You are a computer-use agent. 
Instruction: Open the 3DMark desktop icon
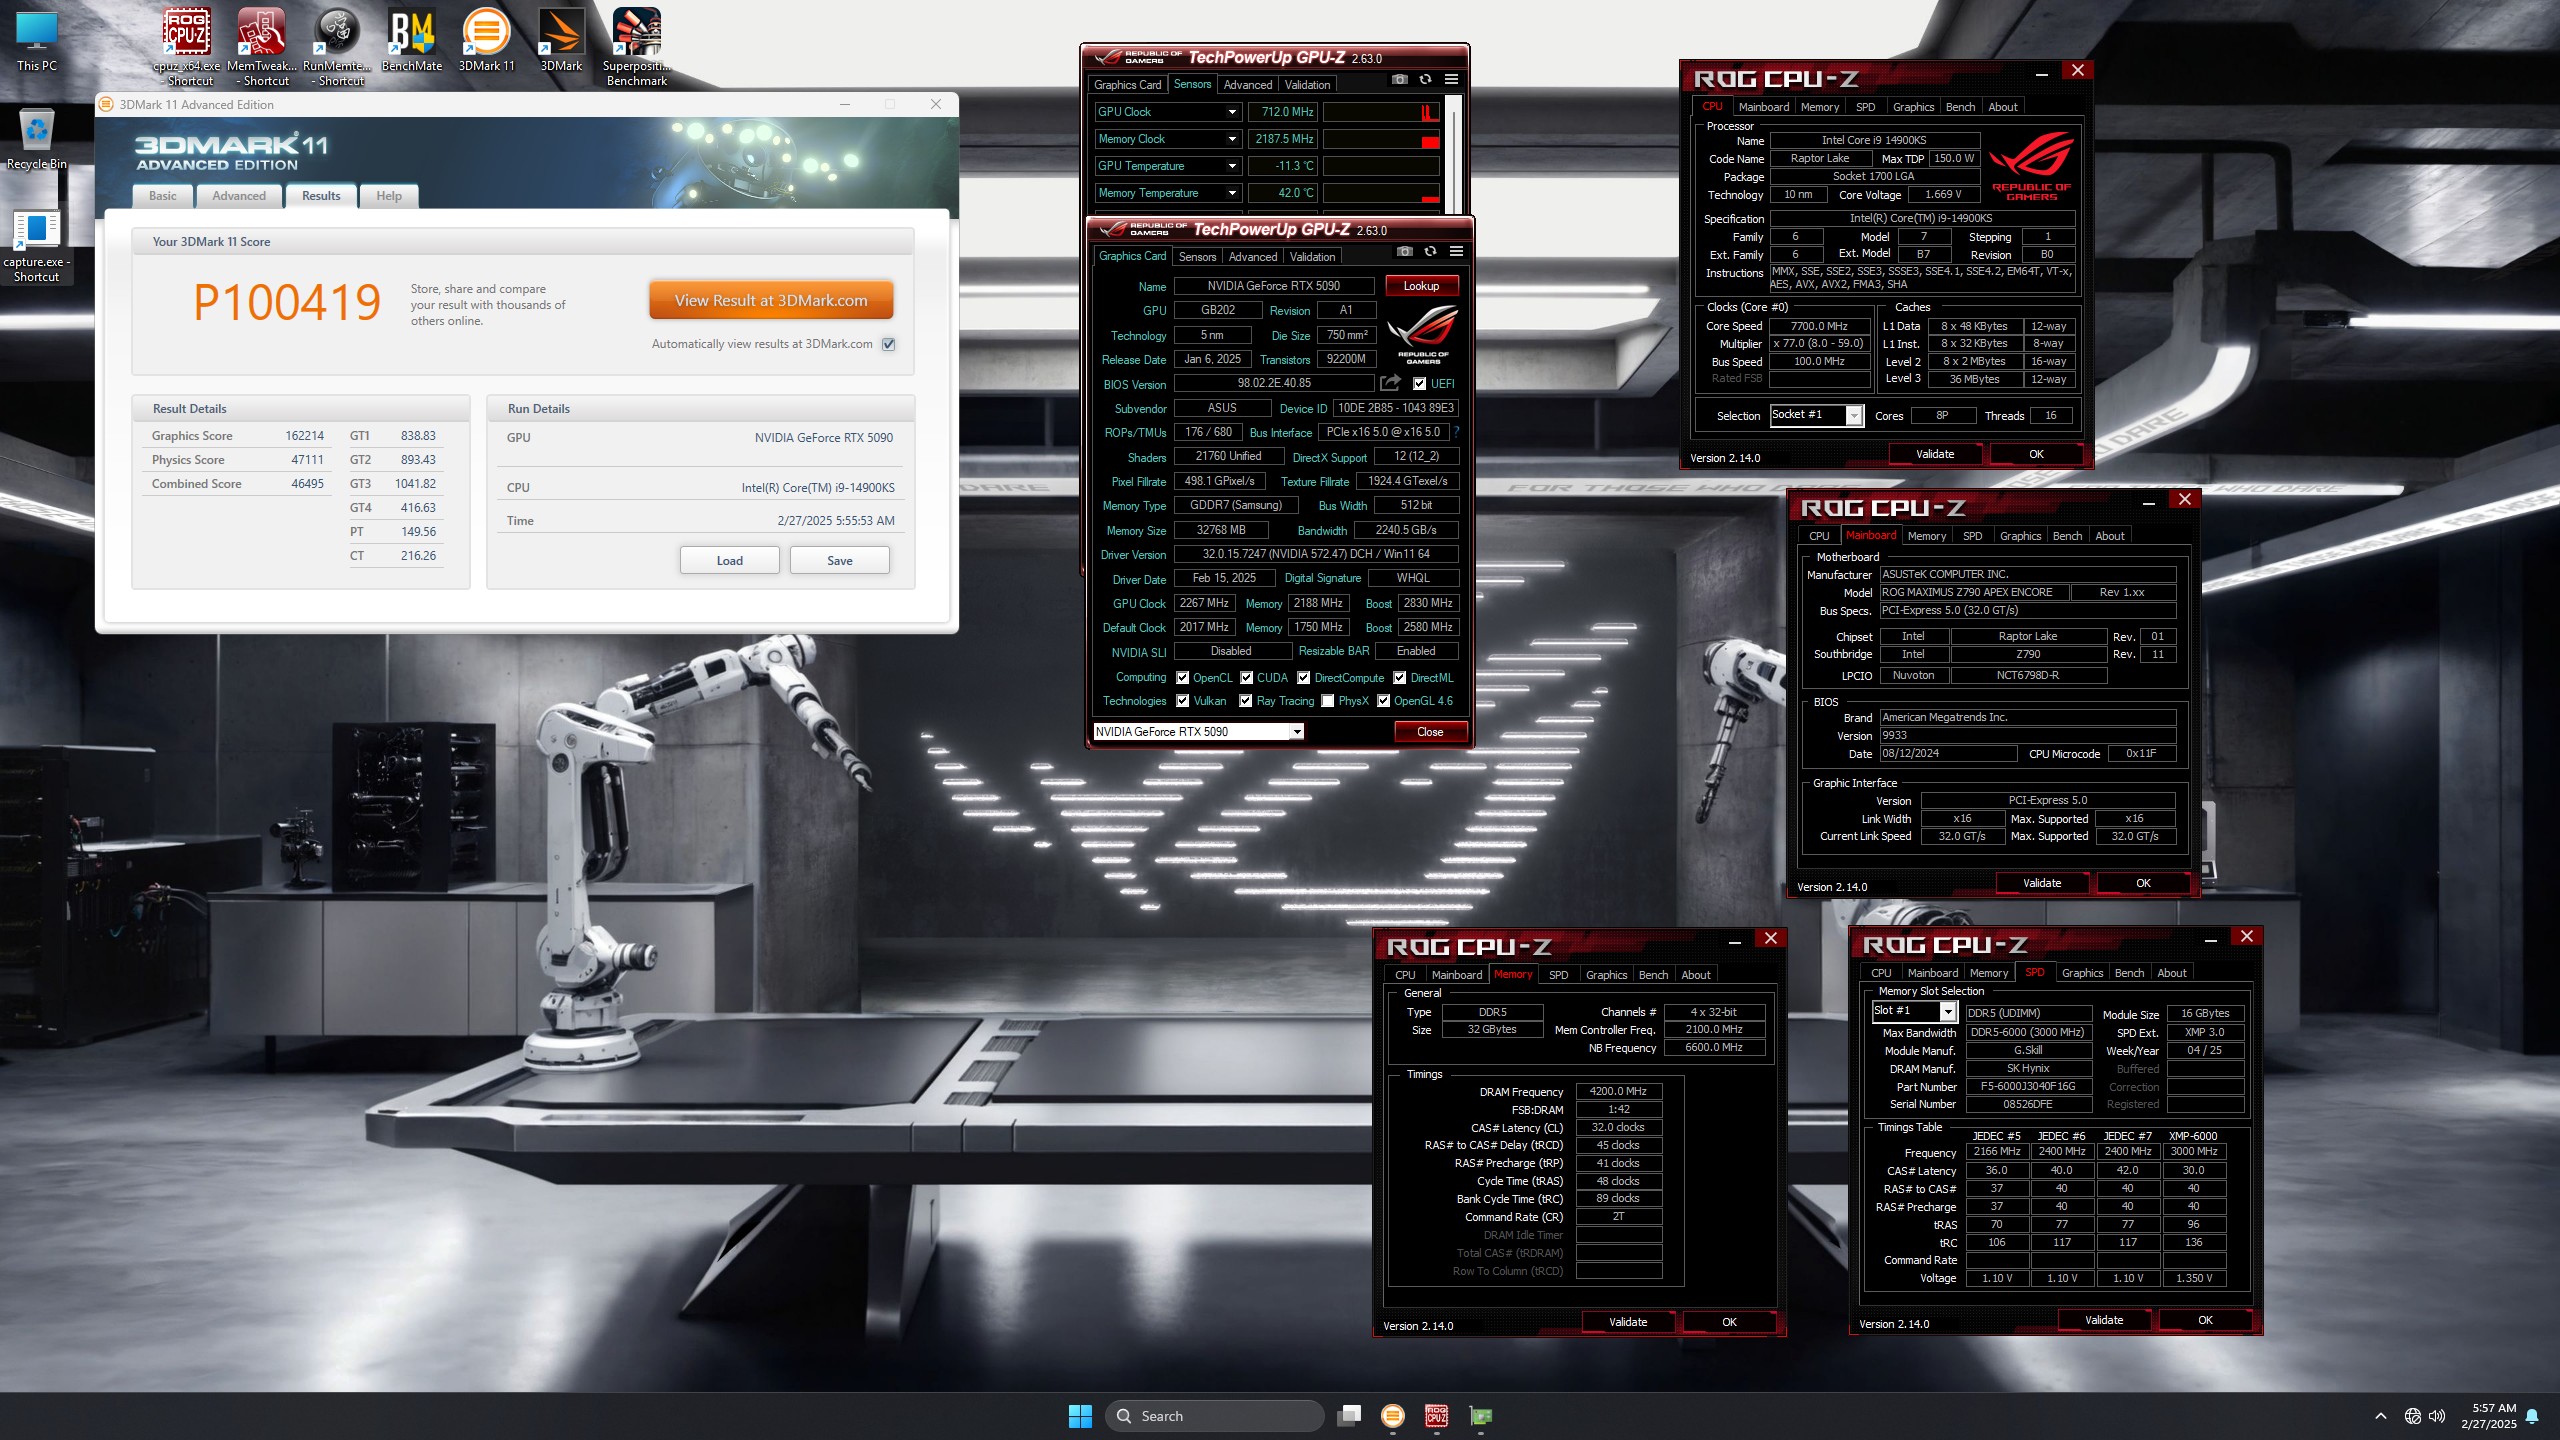point(561,42)
